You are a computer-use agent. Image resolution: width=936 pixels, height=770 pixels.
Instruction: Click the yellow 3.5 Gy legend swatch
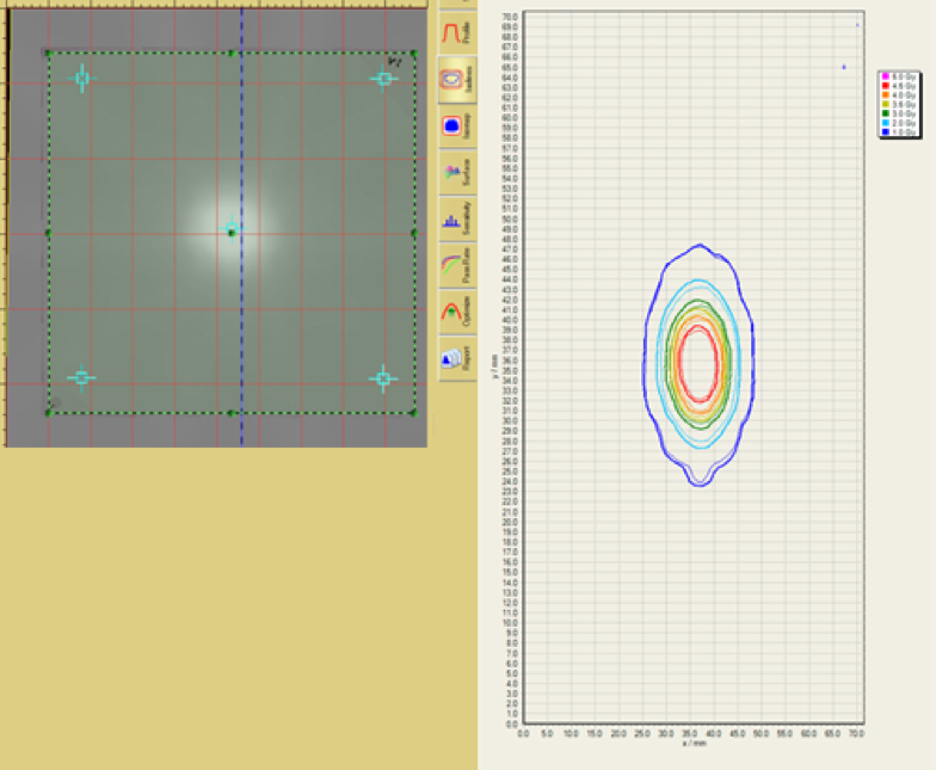(886, 104)
